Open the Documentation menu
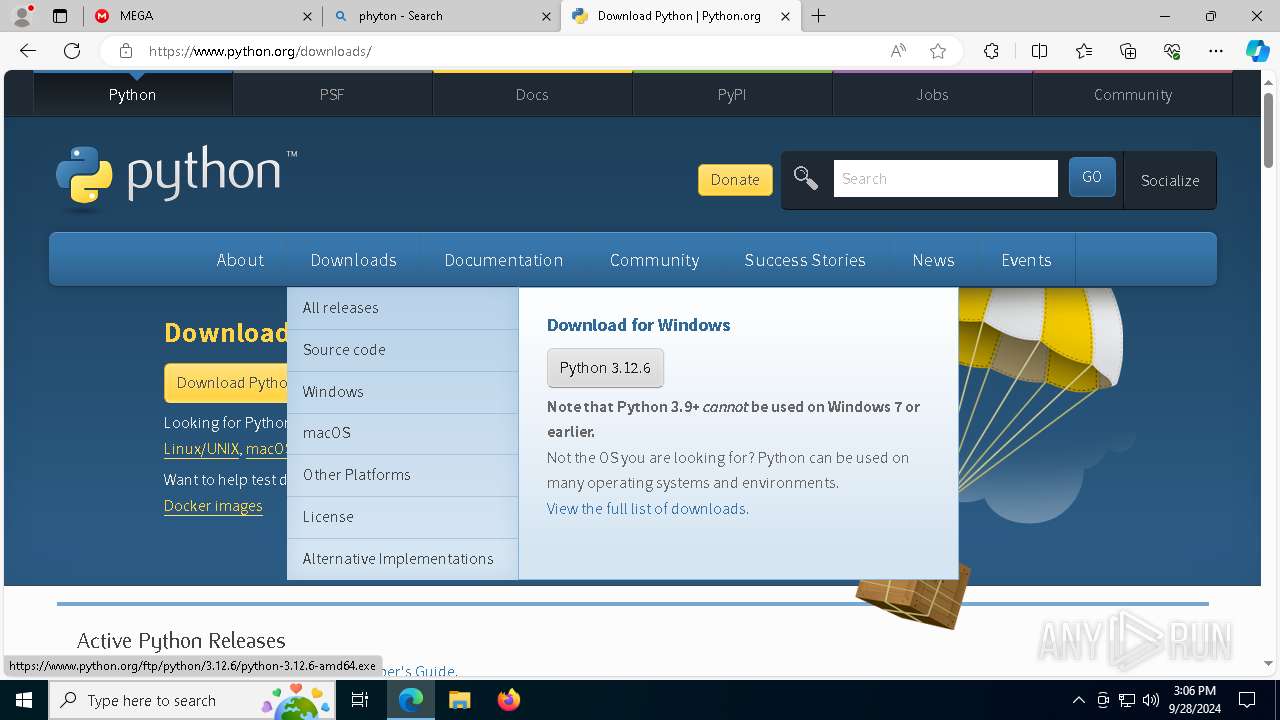This screenshot has height=720, width=1280. [503, 260]
